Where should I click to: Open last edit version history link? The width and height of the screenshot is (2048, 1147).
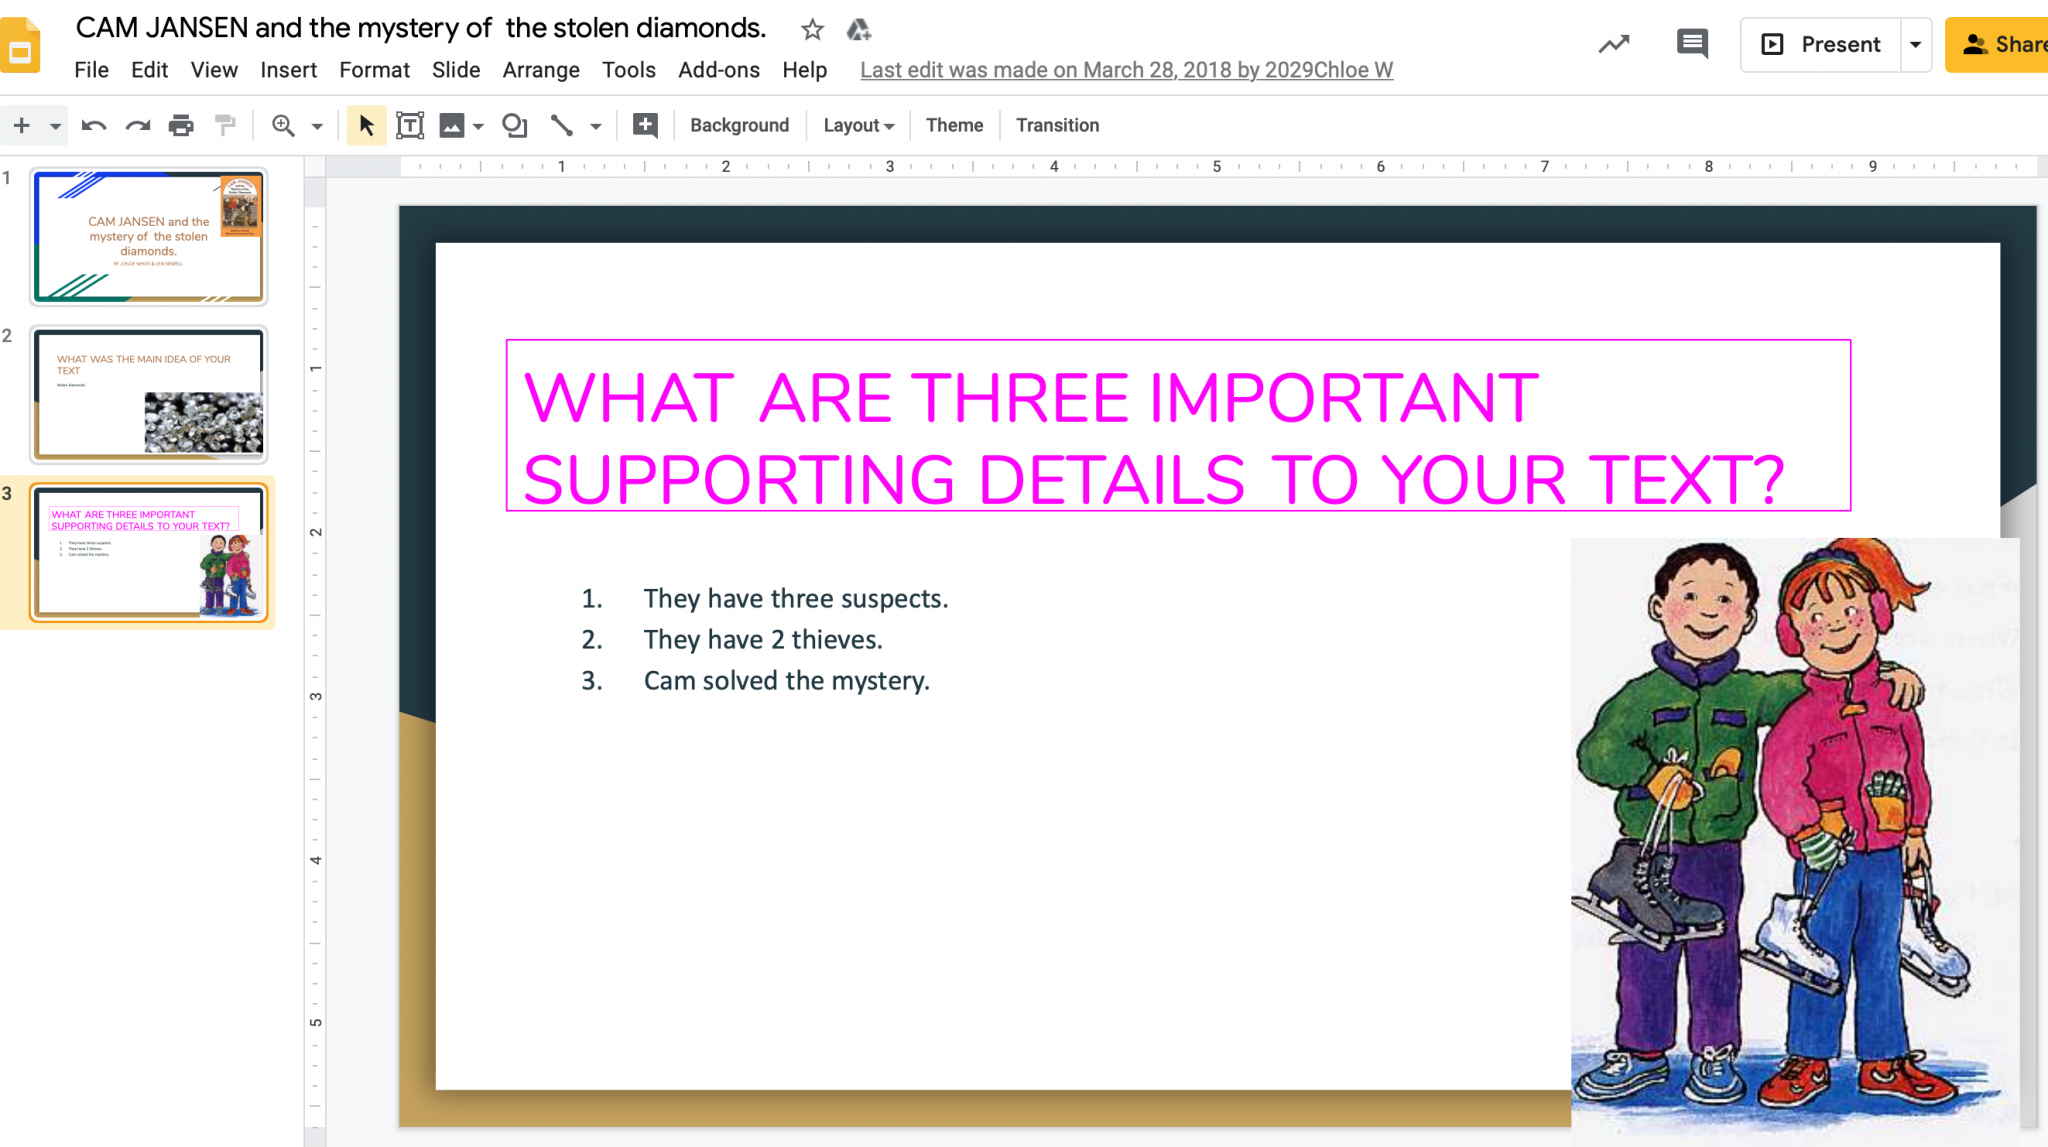pyautogui.click(x=1126, y=70)
